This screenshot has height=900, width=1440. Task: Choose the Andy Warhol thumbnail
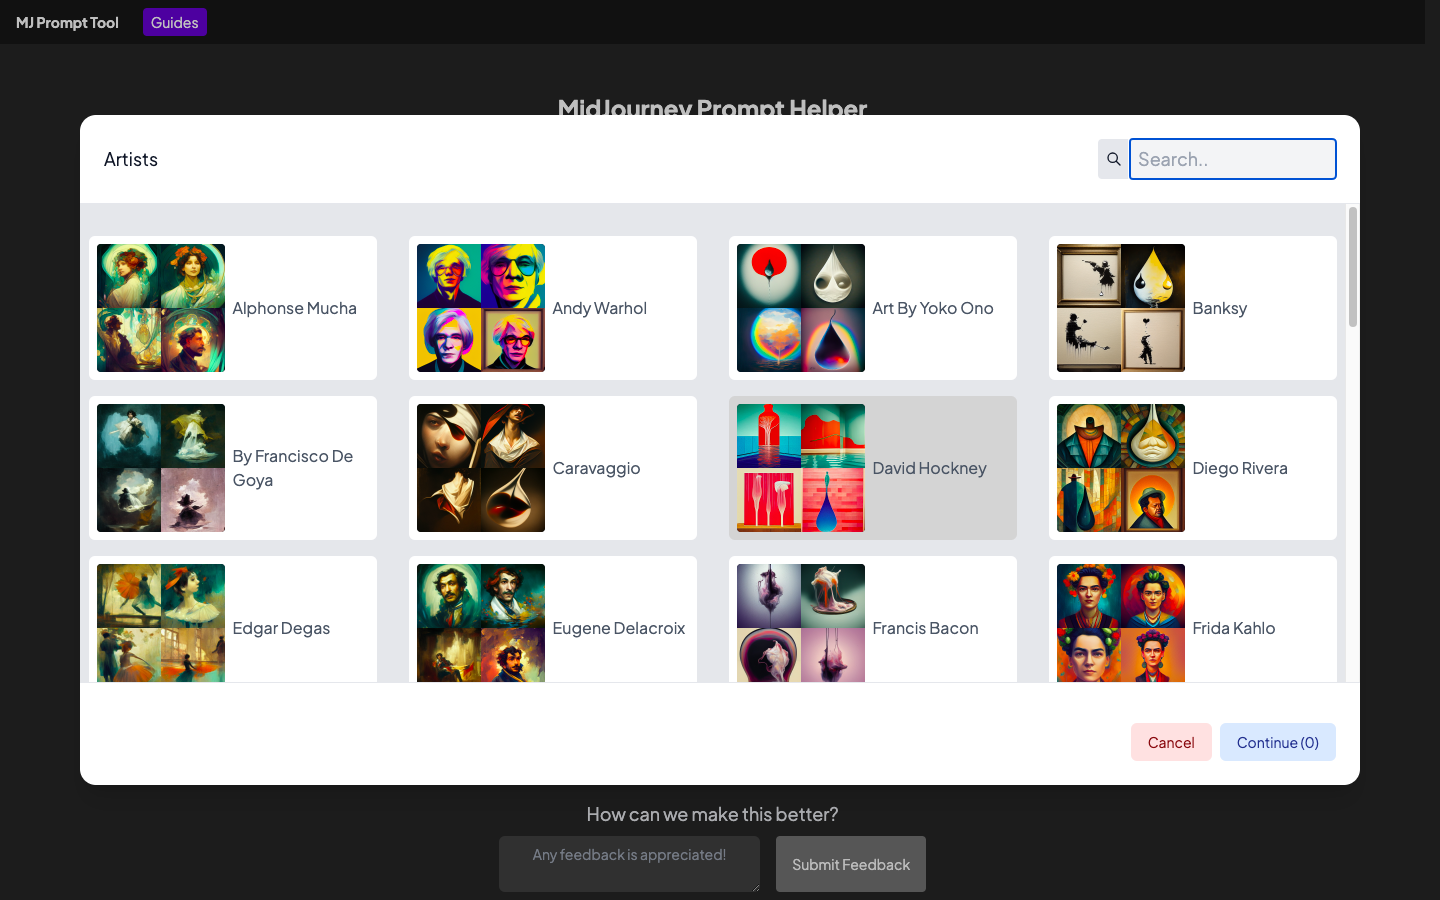pyautogui.click(x=481, y=308)
